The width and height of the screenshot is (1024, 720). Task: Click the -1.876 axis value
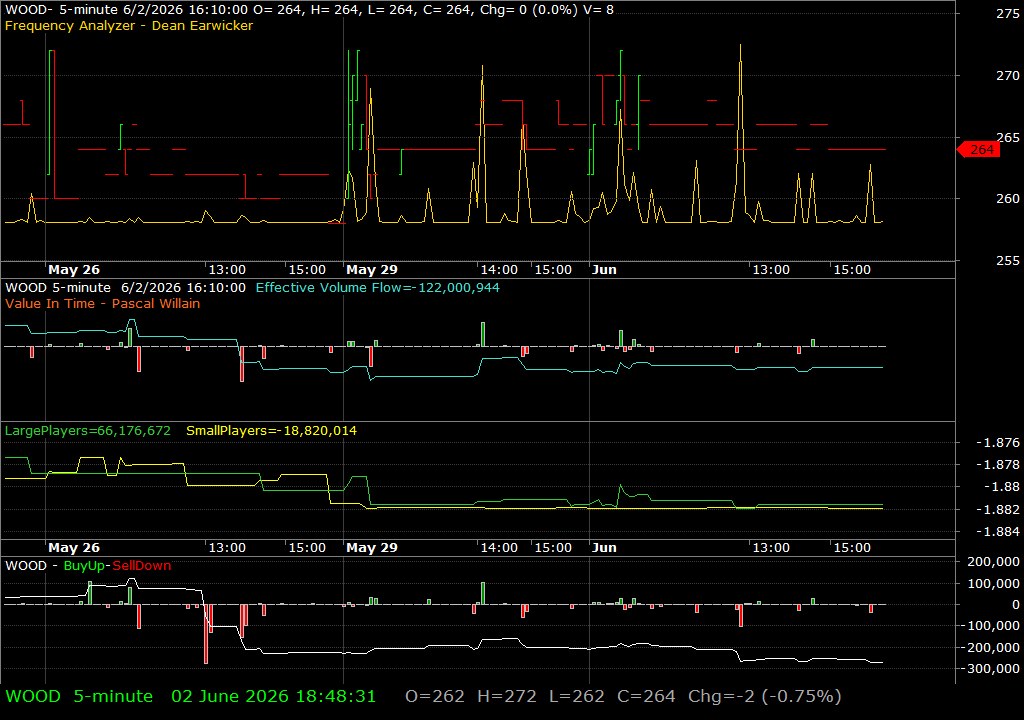point(997,443)
